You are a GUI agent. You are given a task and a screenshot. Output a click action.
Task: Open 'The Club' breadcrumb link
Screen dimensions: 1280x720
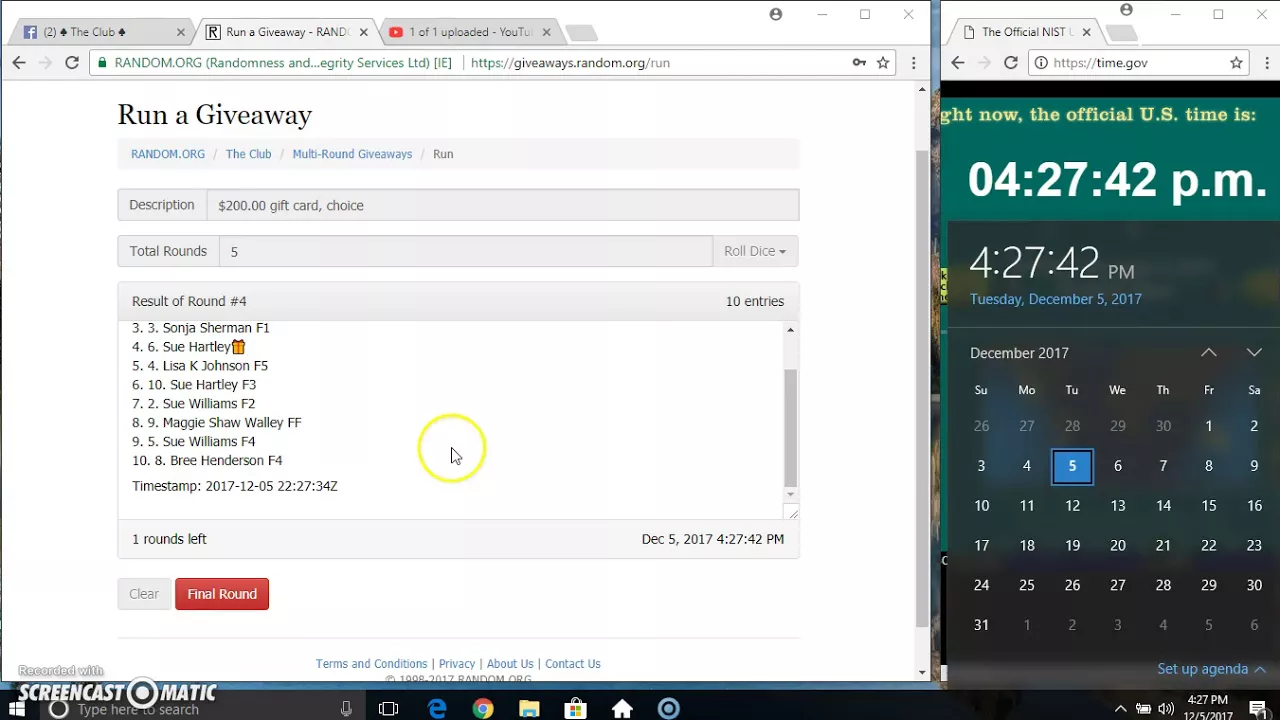pos(248,154)
